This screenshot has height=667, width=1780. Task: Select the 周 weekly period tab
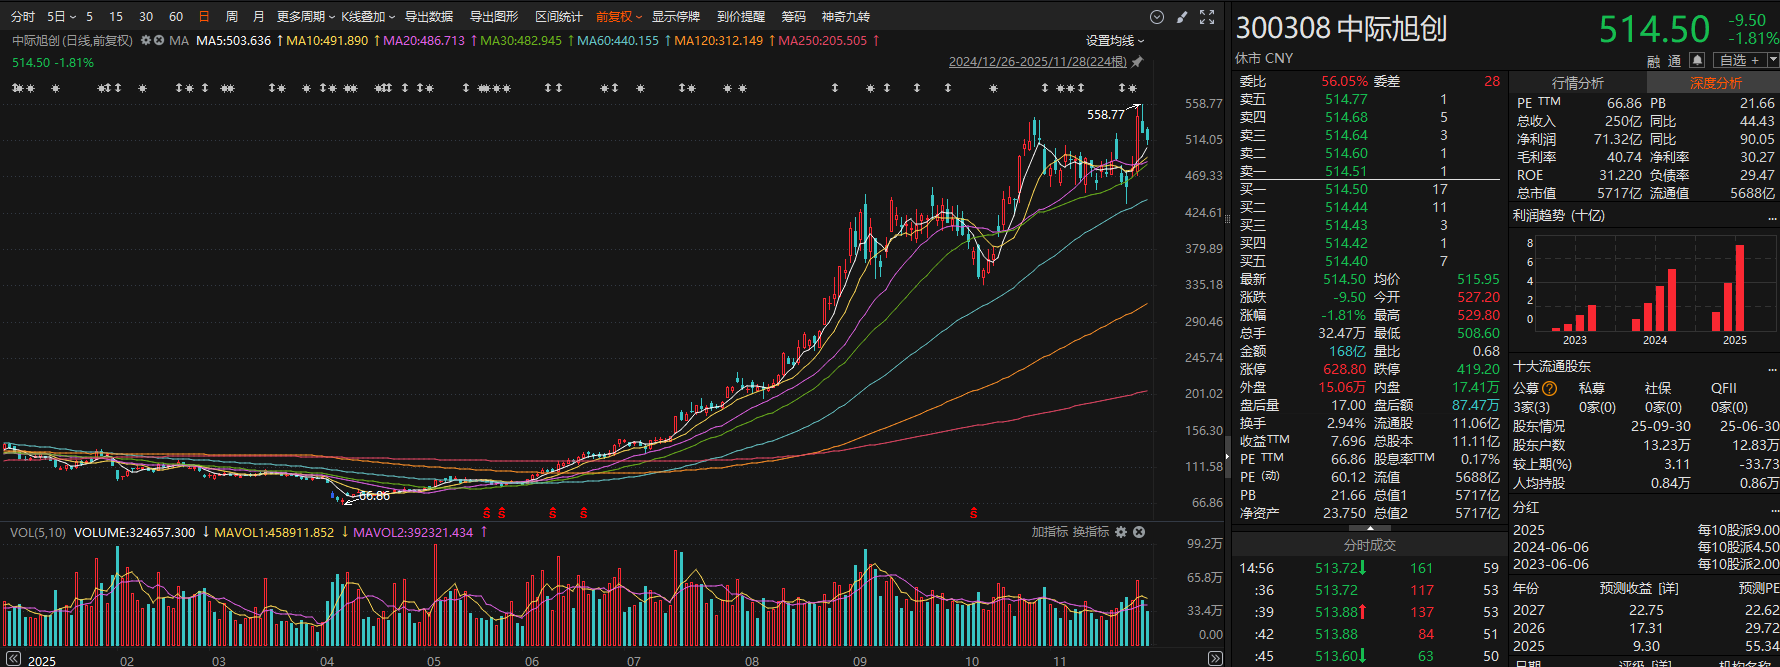(232, 17)
